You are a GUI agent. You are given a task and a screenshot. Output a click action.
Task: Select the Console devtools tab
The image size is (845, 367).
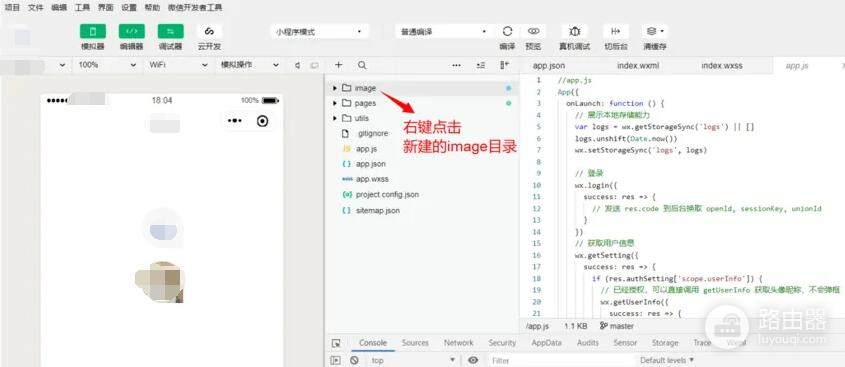click(373, 343)
